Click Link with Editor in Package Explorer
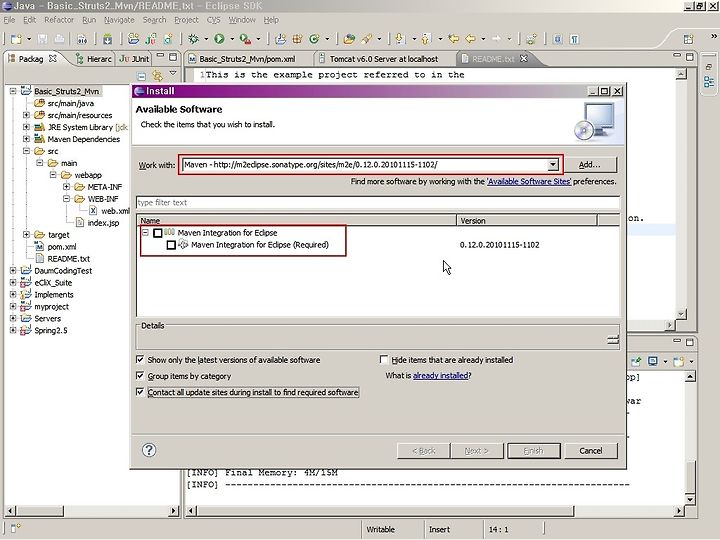Image resolution: width=720 pixels, height=540 pixels. pyautogui.click(x=158, y=76)
